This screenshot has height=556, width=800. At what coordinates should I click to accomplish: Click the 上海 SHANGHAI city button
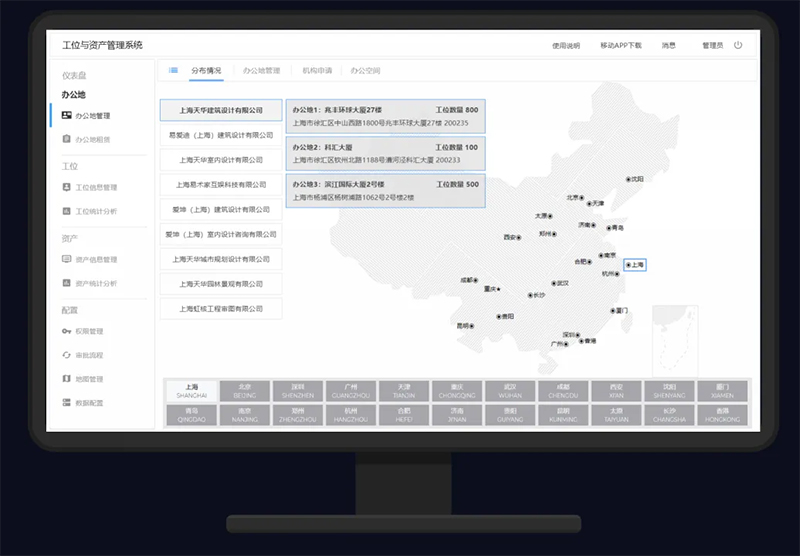192,391
